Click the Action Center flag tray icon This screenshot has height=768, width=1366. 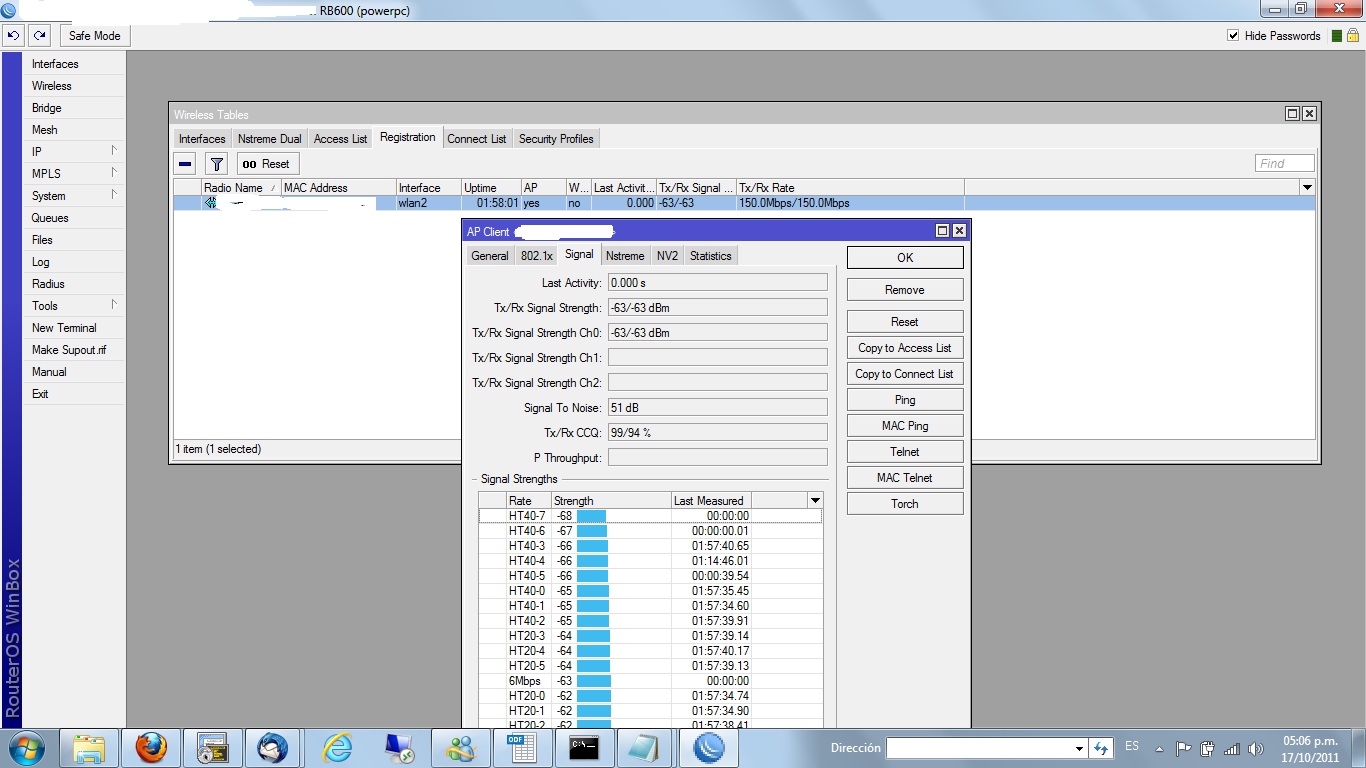tap(1184, 748)
